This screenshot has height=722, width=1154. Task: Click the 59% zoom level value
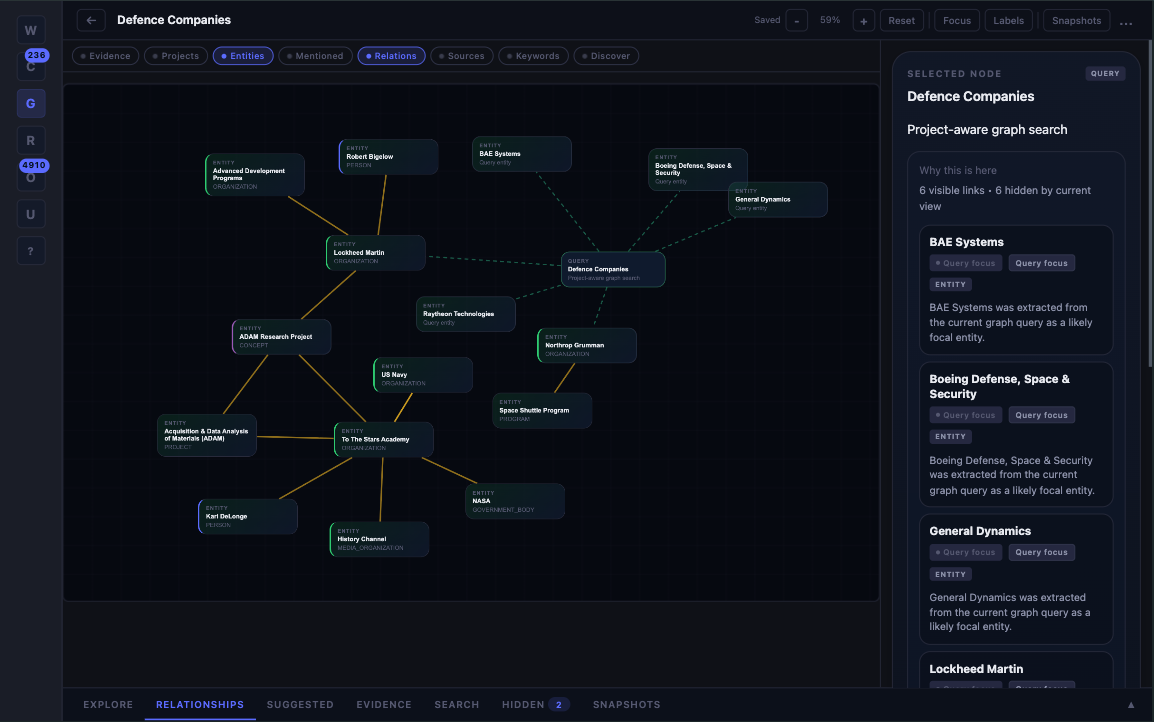pyautogui.click(x=829, y=21)
